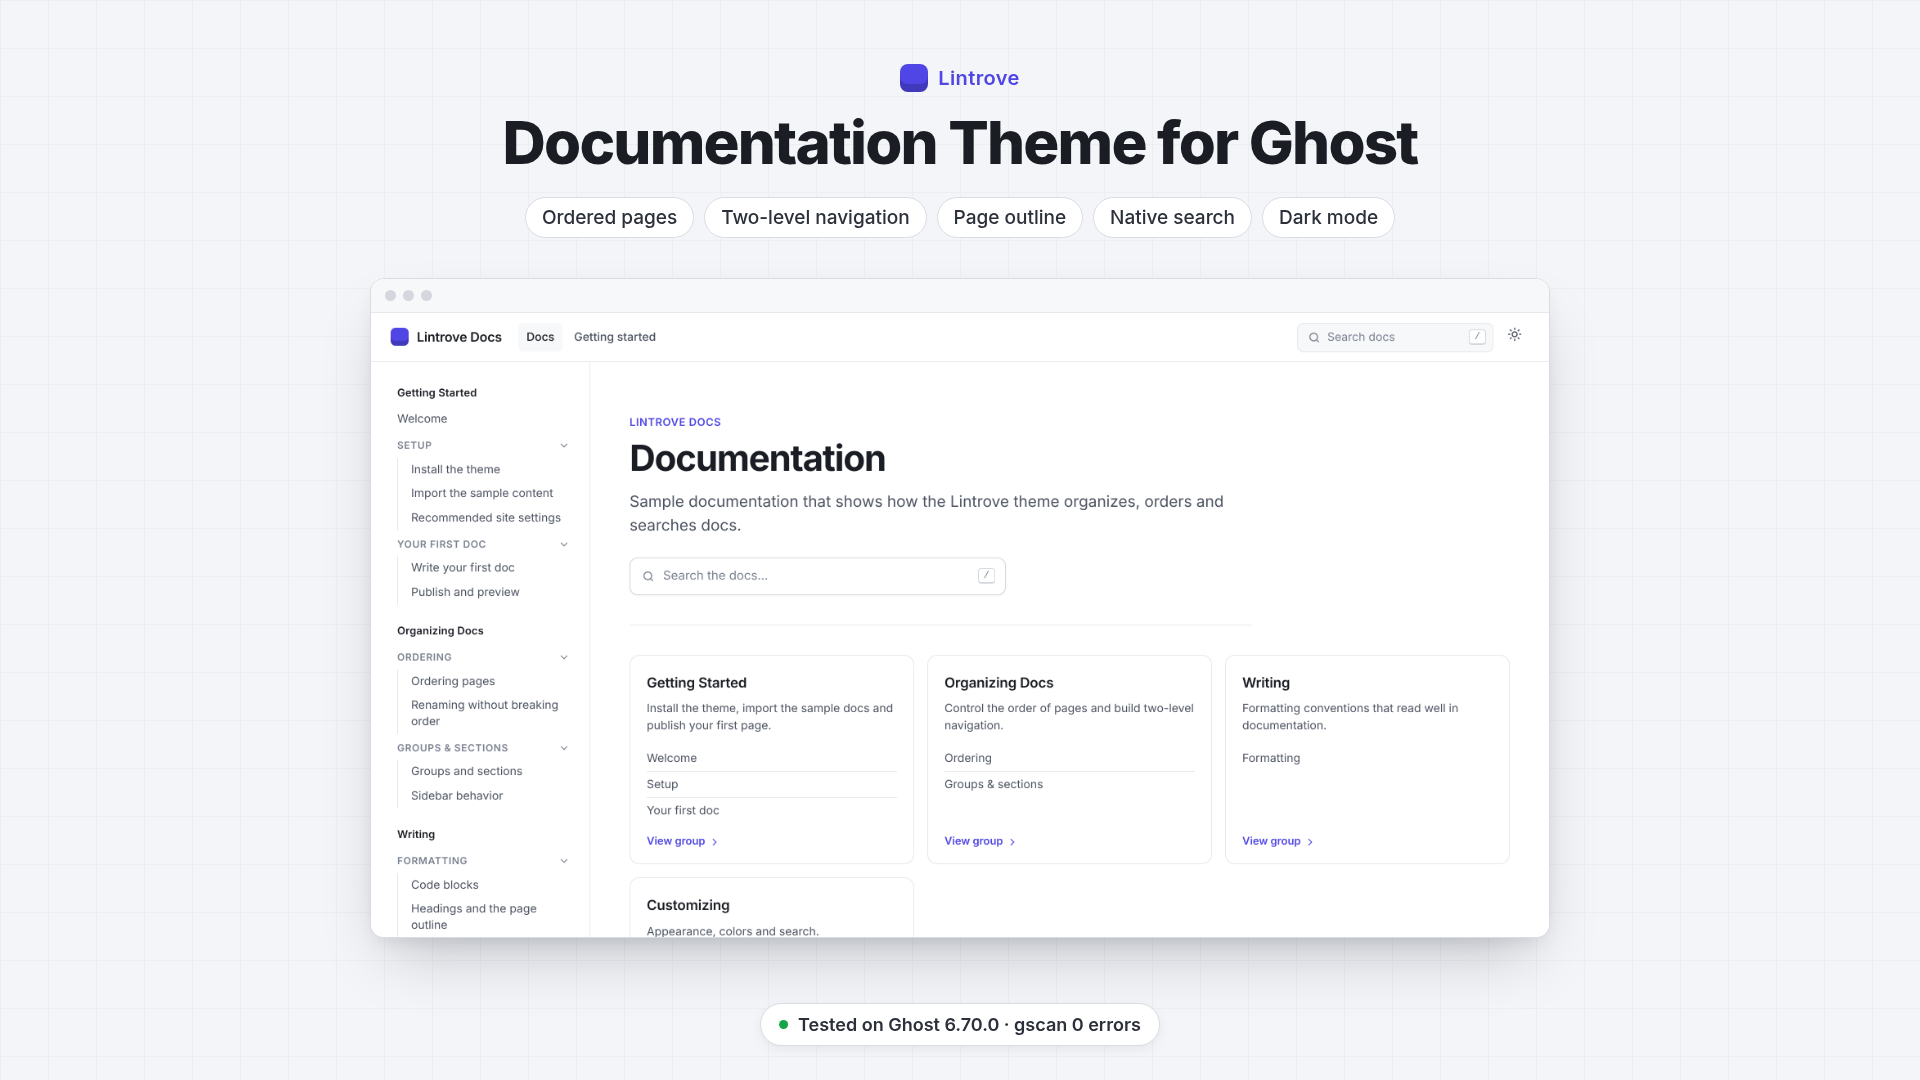Image resolution: width=1920 pixels, height=1080 pixels.
Task: Click the magnifier icon in Search the docs field
Action: 648,576
